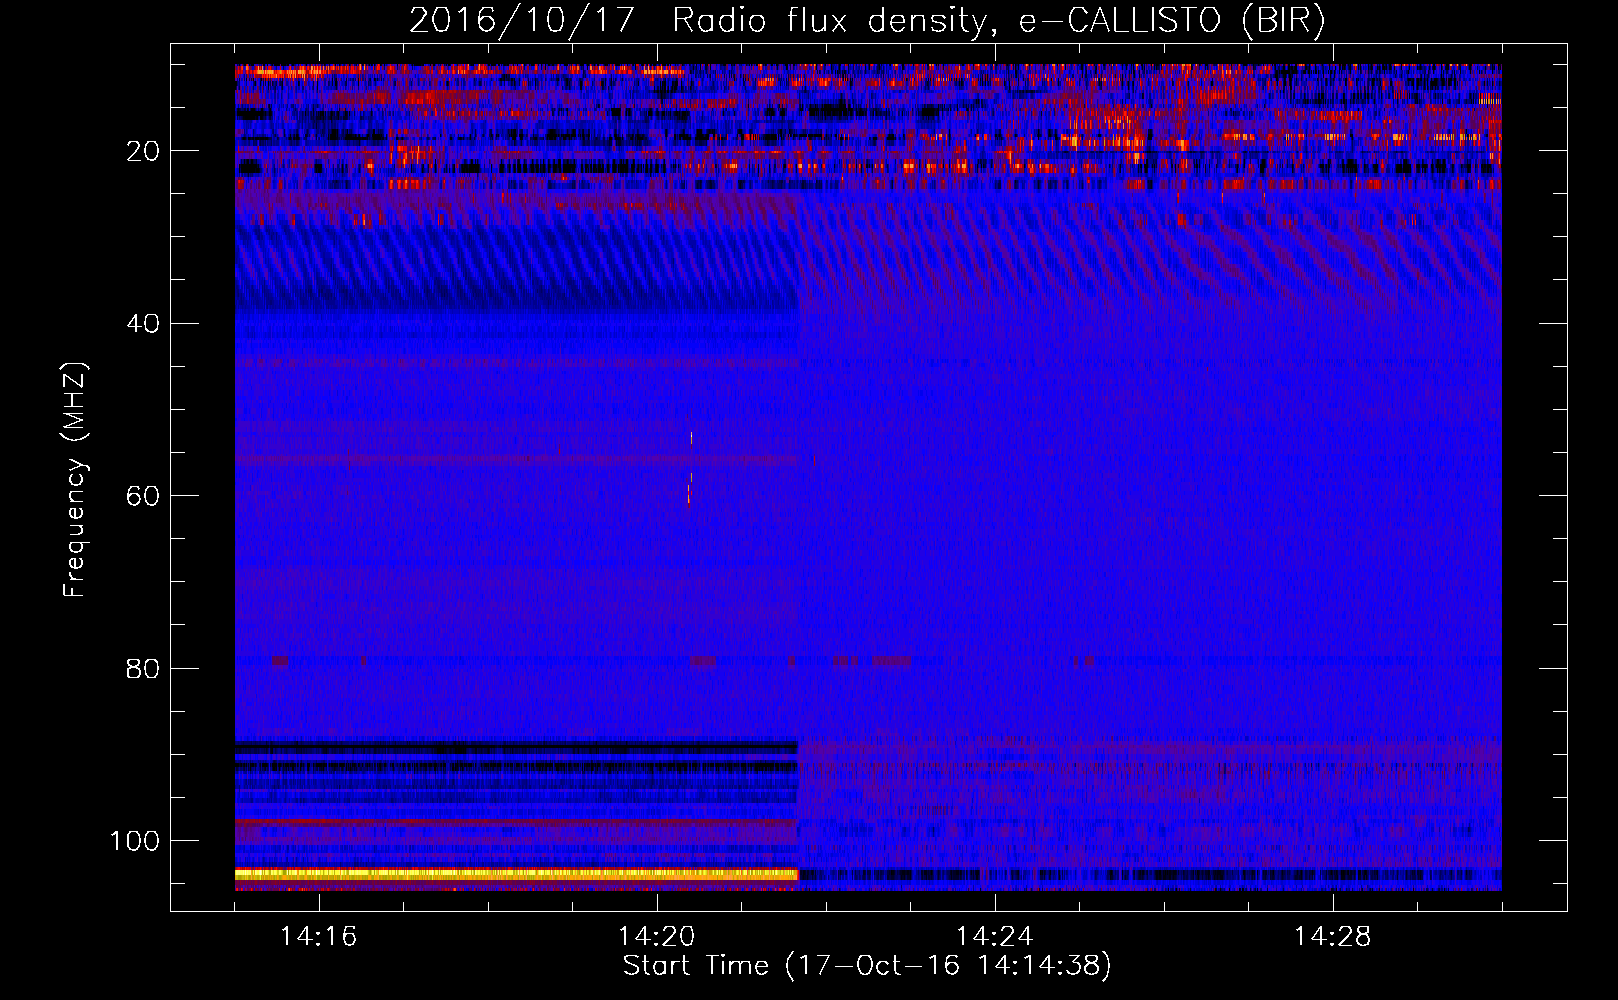Click the frequency tick label "20"
Viewport: 1618px width, 1000px height.
pyautogui.click(x=144, y=151)
